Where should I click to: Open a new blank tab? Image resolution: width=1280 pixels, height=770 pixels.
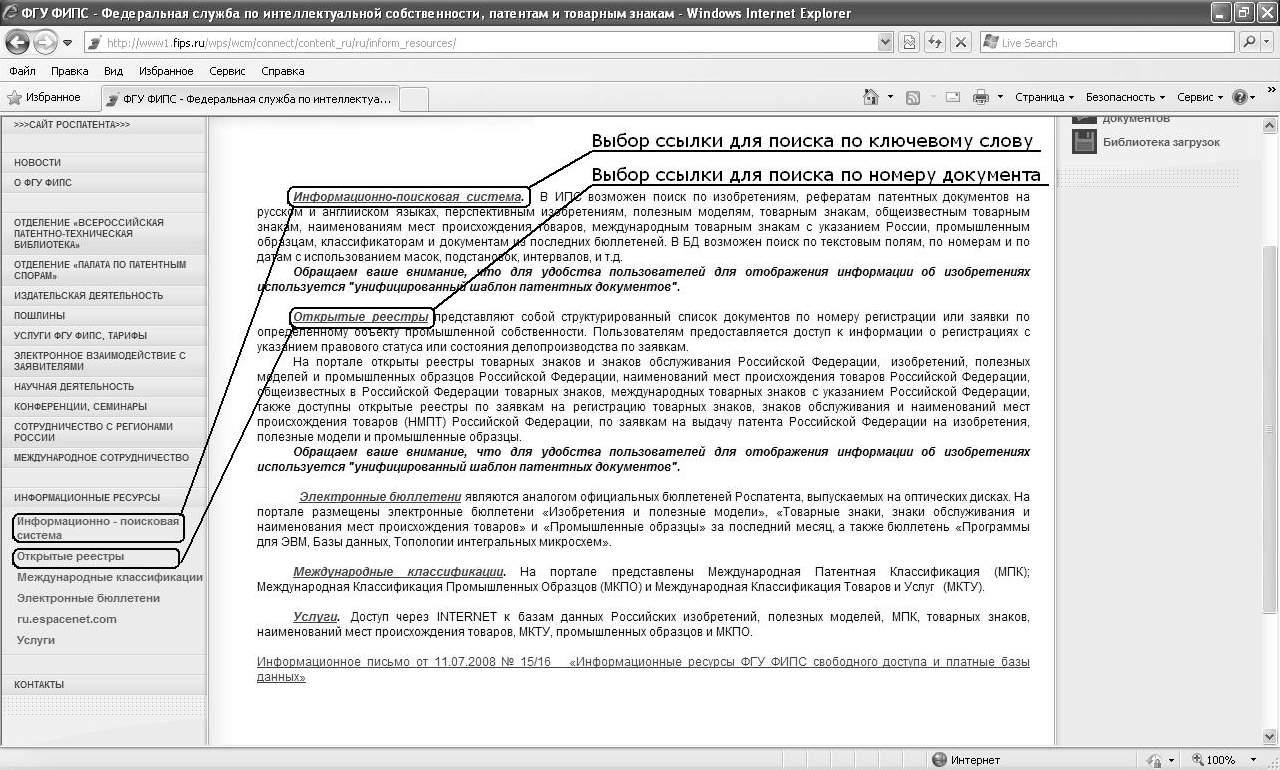tap(413, 99)
